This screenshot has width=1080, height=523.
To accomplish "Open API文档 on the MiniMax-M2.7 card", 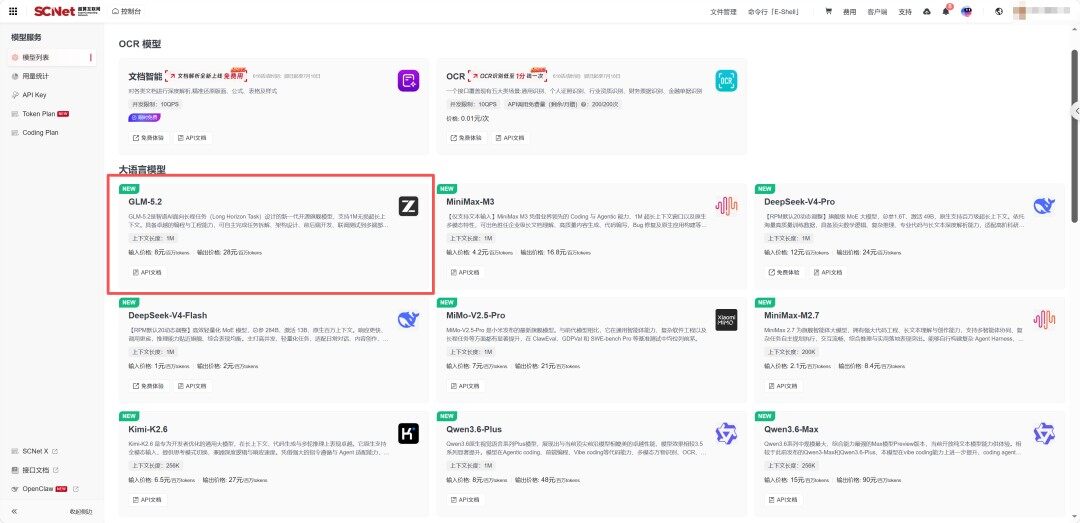I will click(785, 386).
